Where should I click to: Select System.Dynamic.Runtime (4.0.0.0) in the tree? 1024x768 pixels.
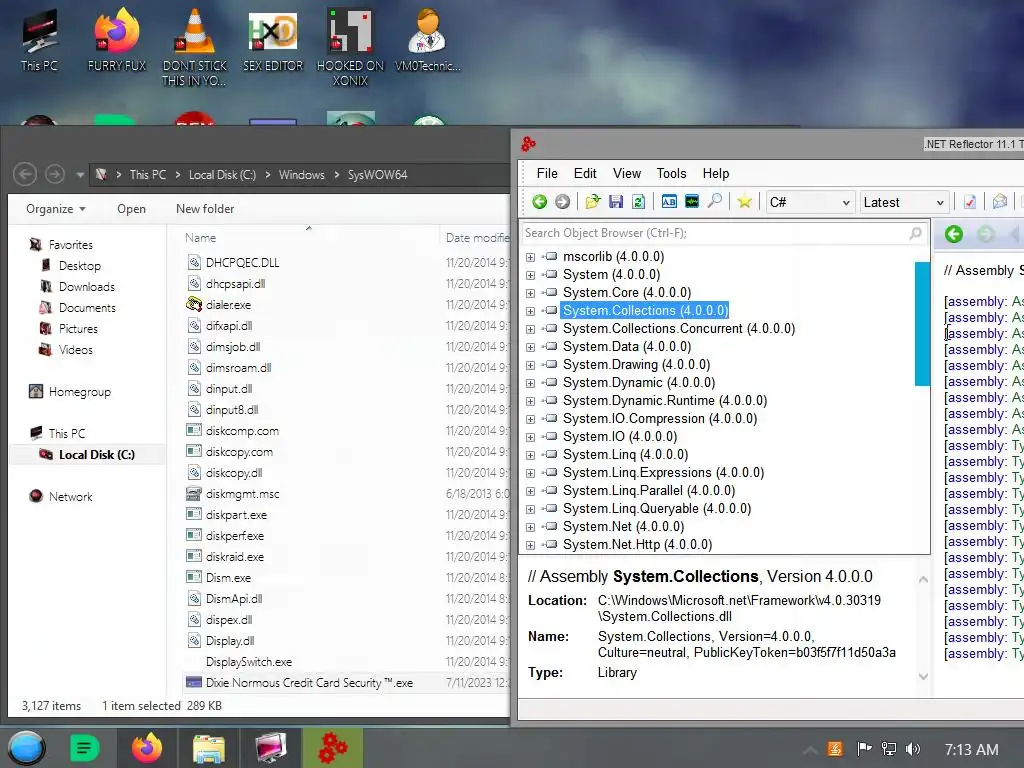[665, 401]
